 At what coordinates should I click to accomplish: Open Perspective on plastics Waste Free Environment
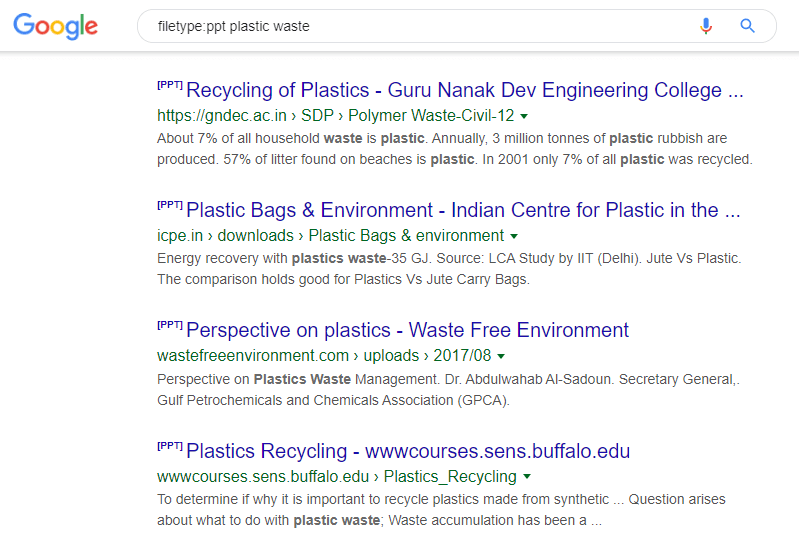407,330
